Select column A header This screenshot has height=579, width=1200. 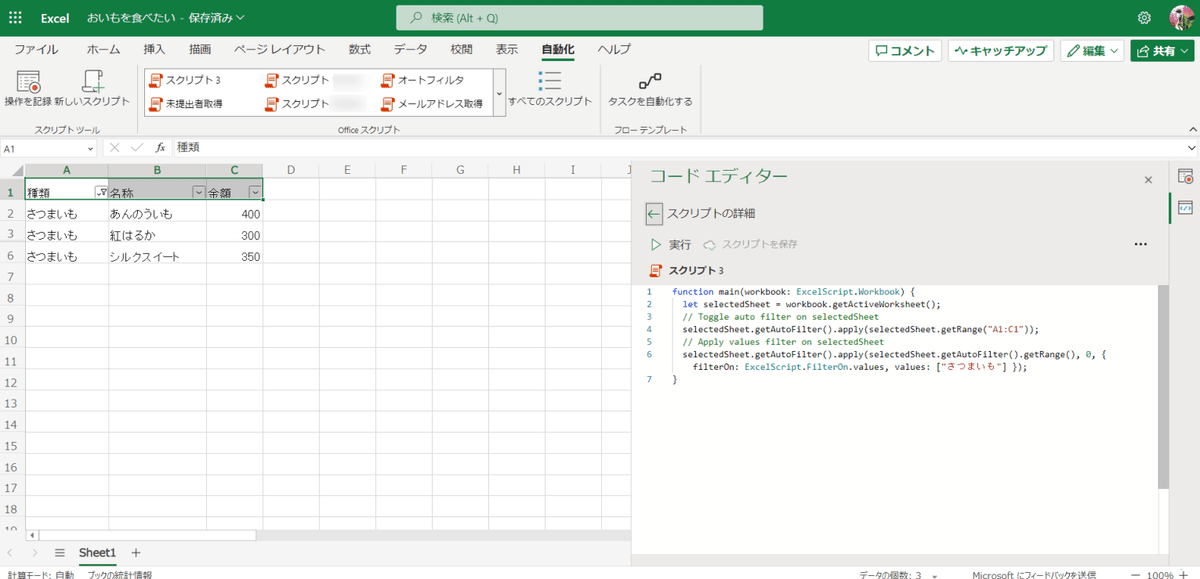pos(67,170)
